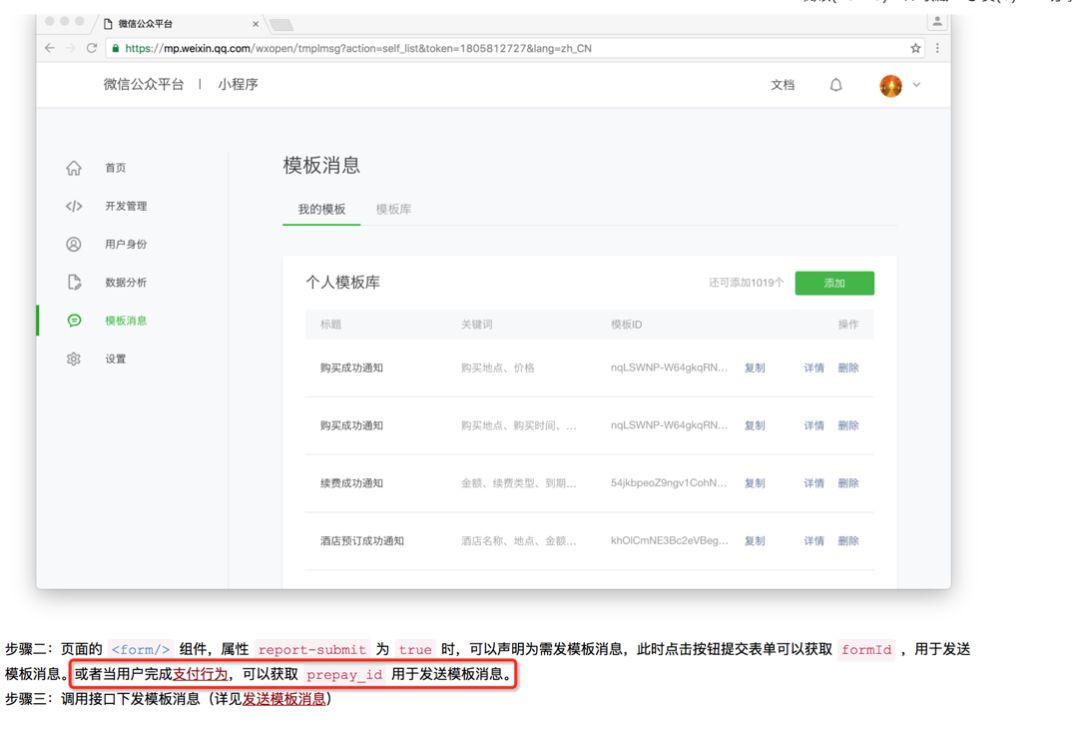Reload the page with the refresh icon
This screenshot has height=732, width=1080.
(92, 48)
